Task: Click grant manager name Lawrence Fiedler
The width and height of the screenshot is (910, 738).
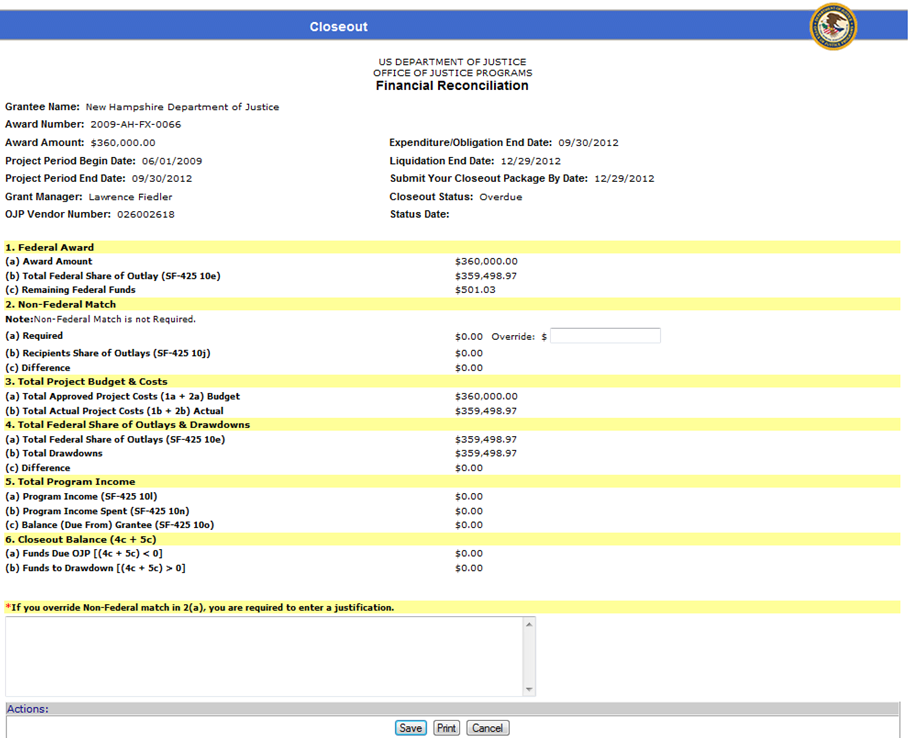Action: pyautogui.click(x=130, y=197)
